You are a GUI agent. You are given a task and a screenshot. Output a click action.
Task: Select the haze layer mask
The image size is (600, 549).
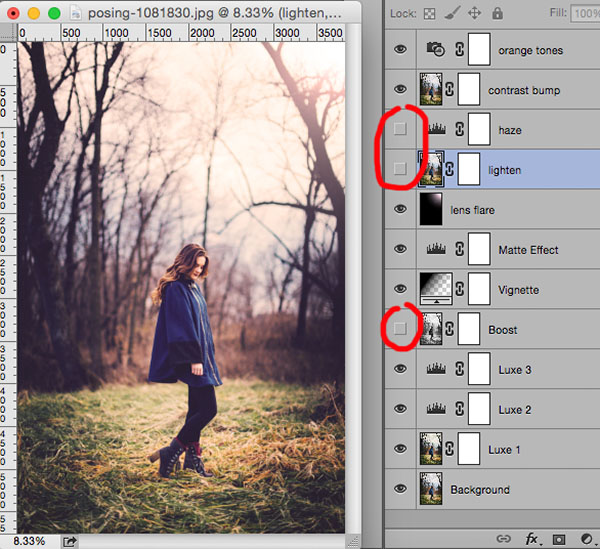pos(479,129)
